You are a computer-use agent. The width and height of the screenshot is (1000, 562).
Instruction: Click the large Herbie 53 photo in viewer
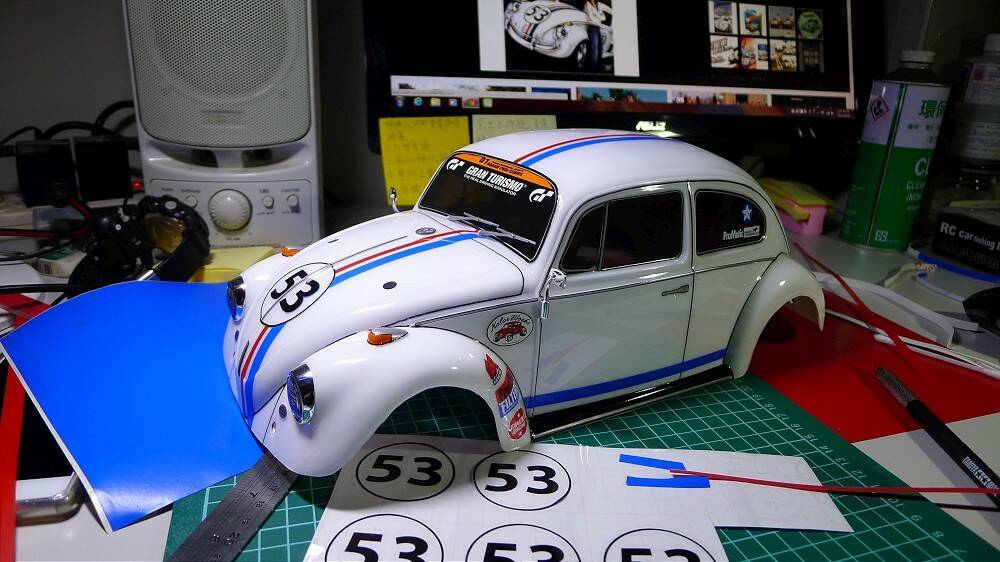[558, 35]
